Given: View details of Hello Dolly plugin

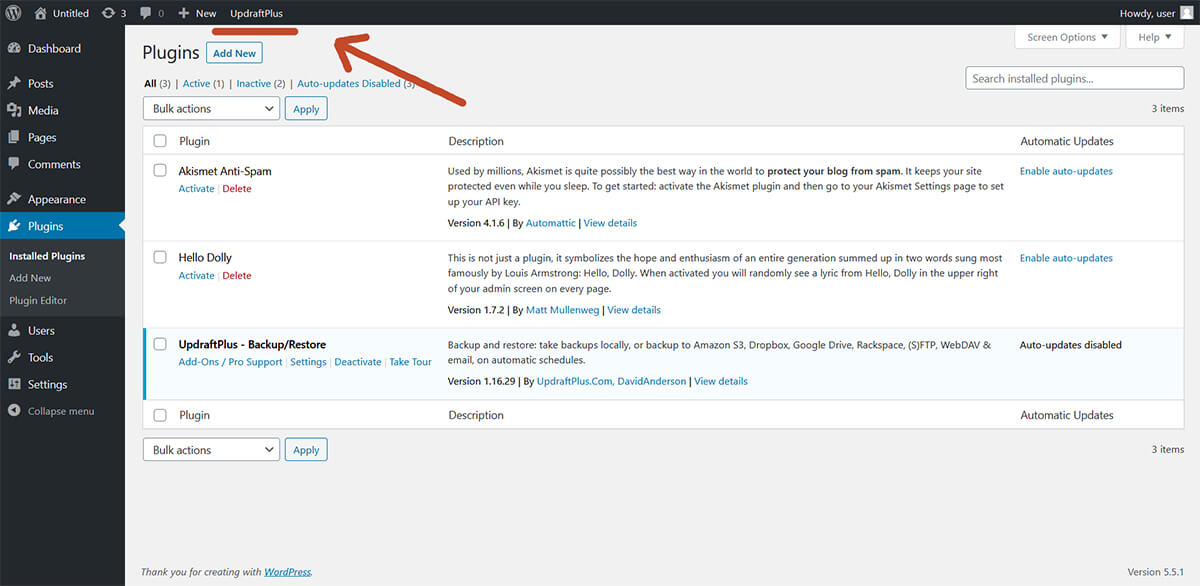Looking at the screenshot, I should point(634,310).
